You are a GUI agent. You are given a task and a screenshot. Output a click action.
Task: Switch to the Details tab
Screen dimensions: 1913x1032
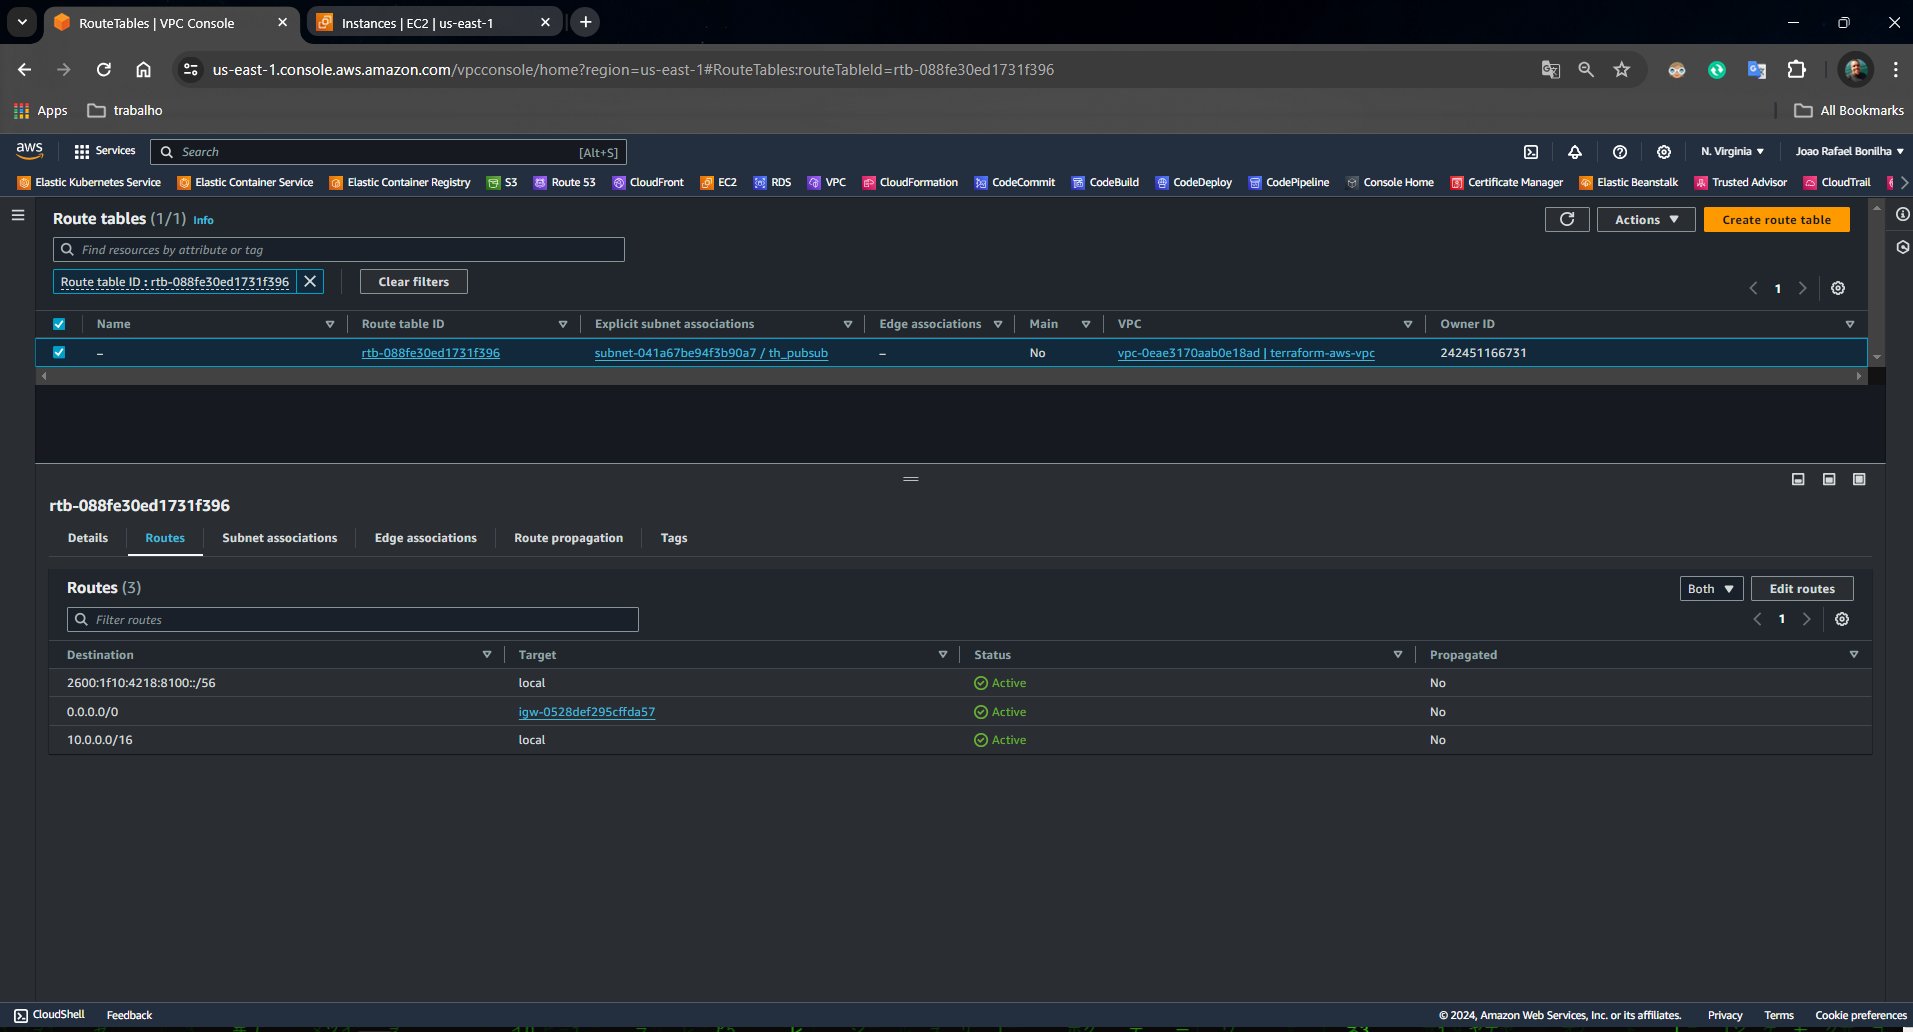[88, 538]
